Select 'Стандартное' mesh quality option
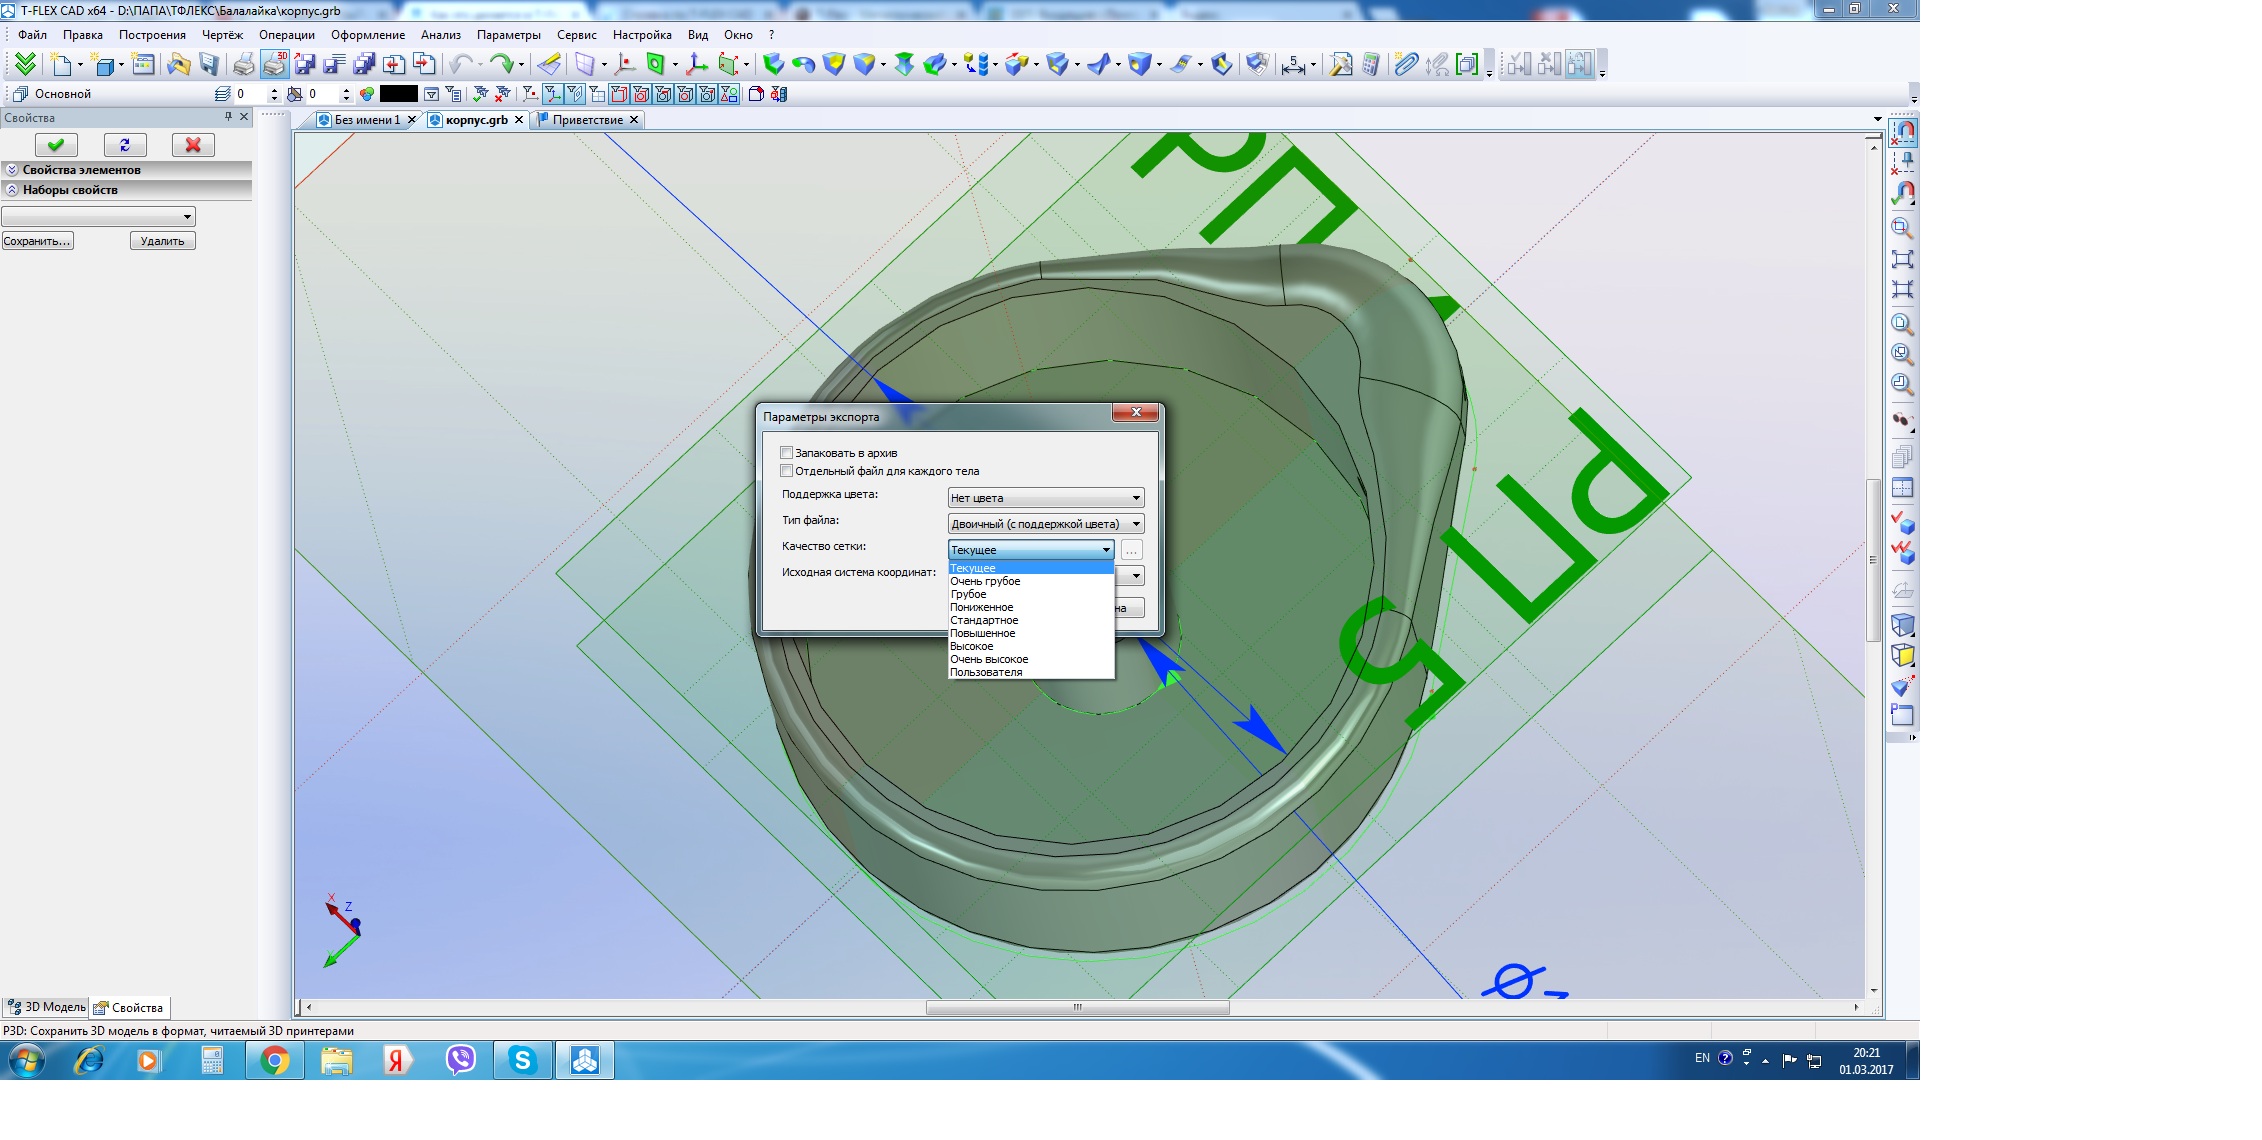The height and width of the screenshot is (1140, 2262). [984, 620]
